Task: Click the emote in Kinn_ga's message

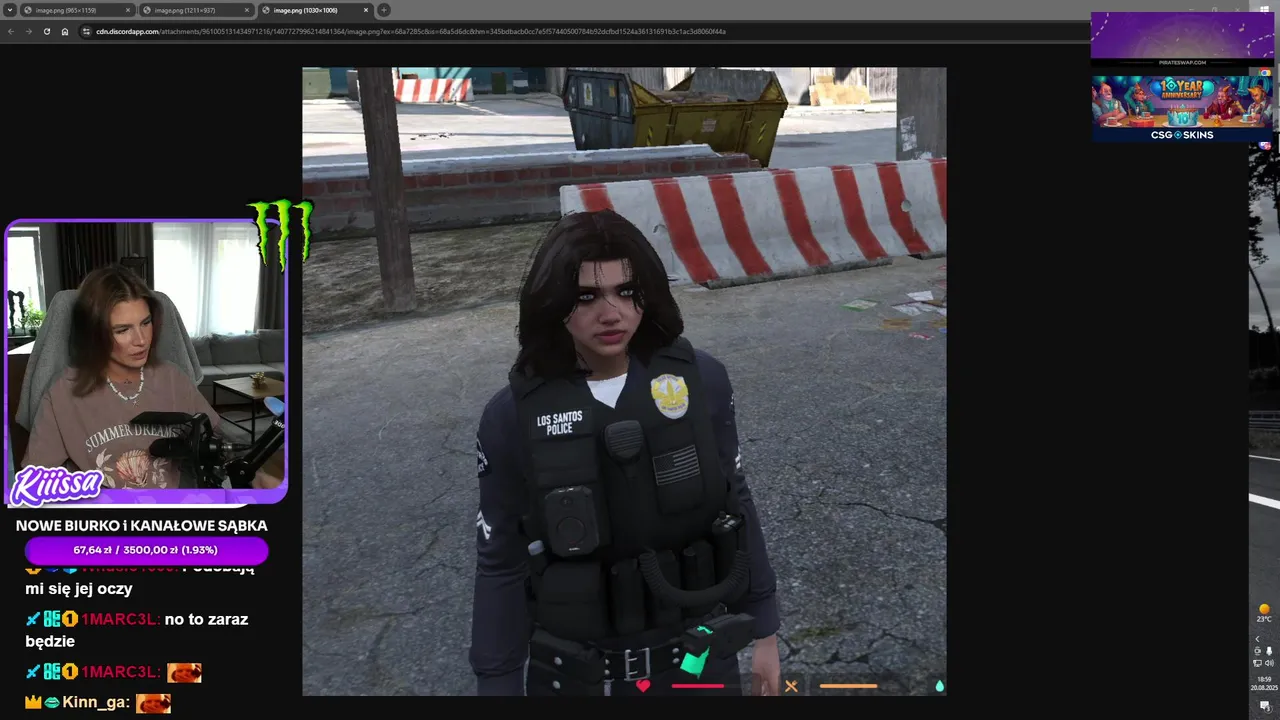Action: [x=153, y=703]
